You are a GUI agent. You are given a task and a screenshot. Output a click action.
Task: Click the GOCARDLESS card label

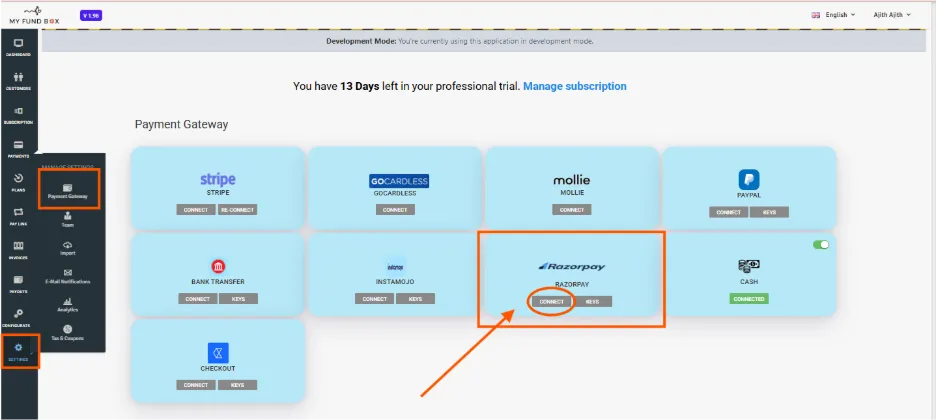click(395, 193)
